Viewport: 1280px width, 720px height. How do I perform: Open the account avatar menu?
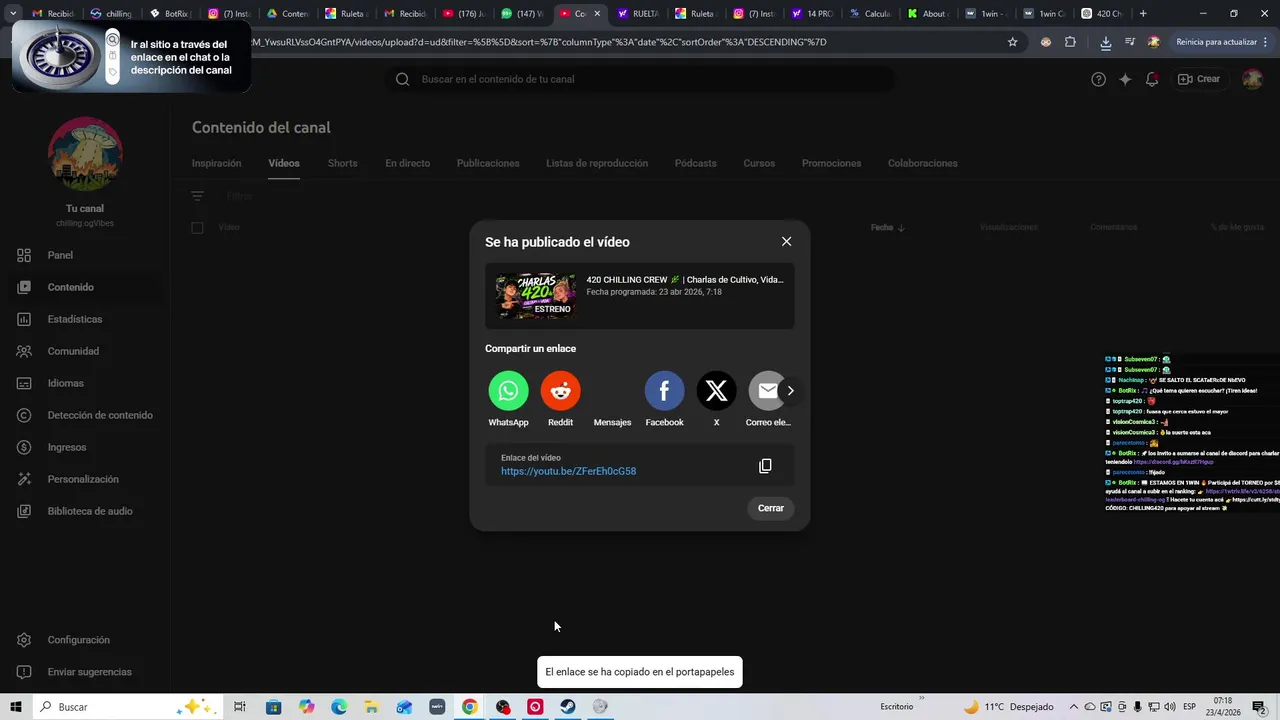(x=1252, y=79)
